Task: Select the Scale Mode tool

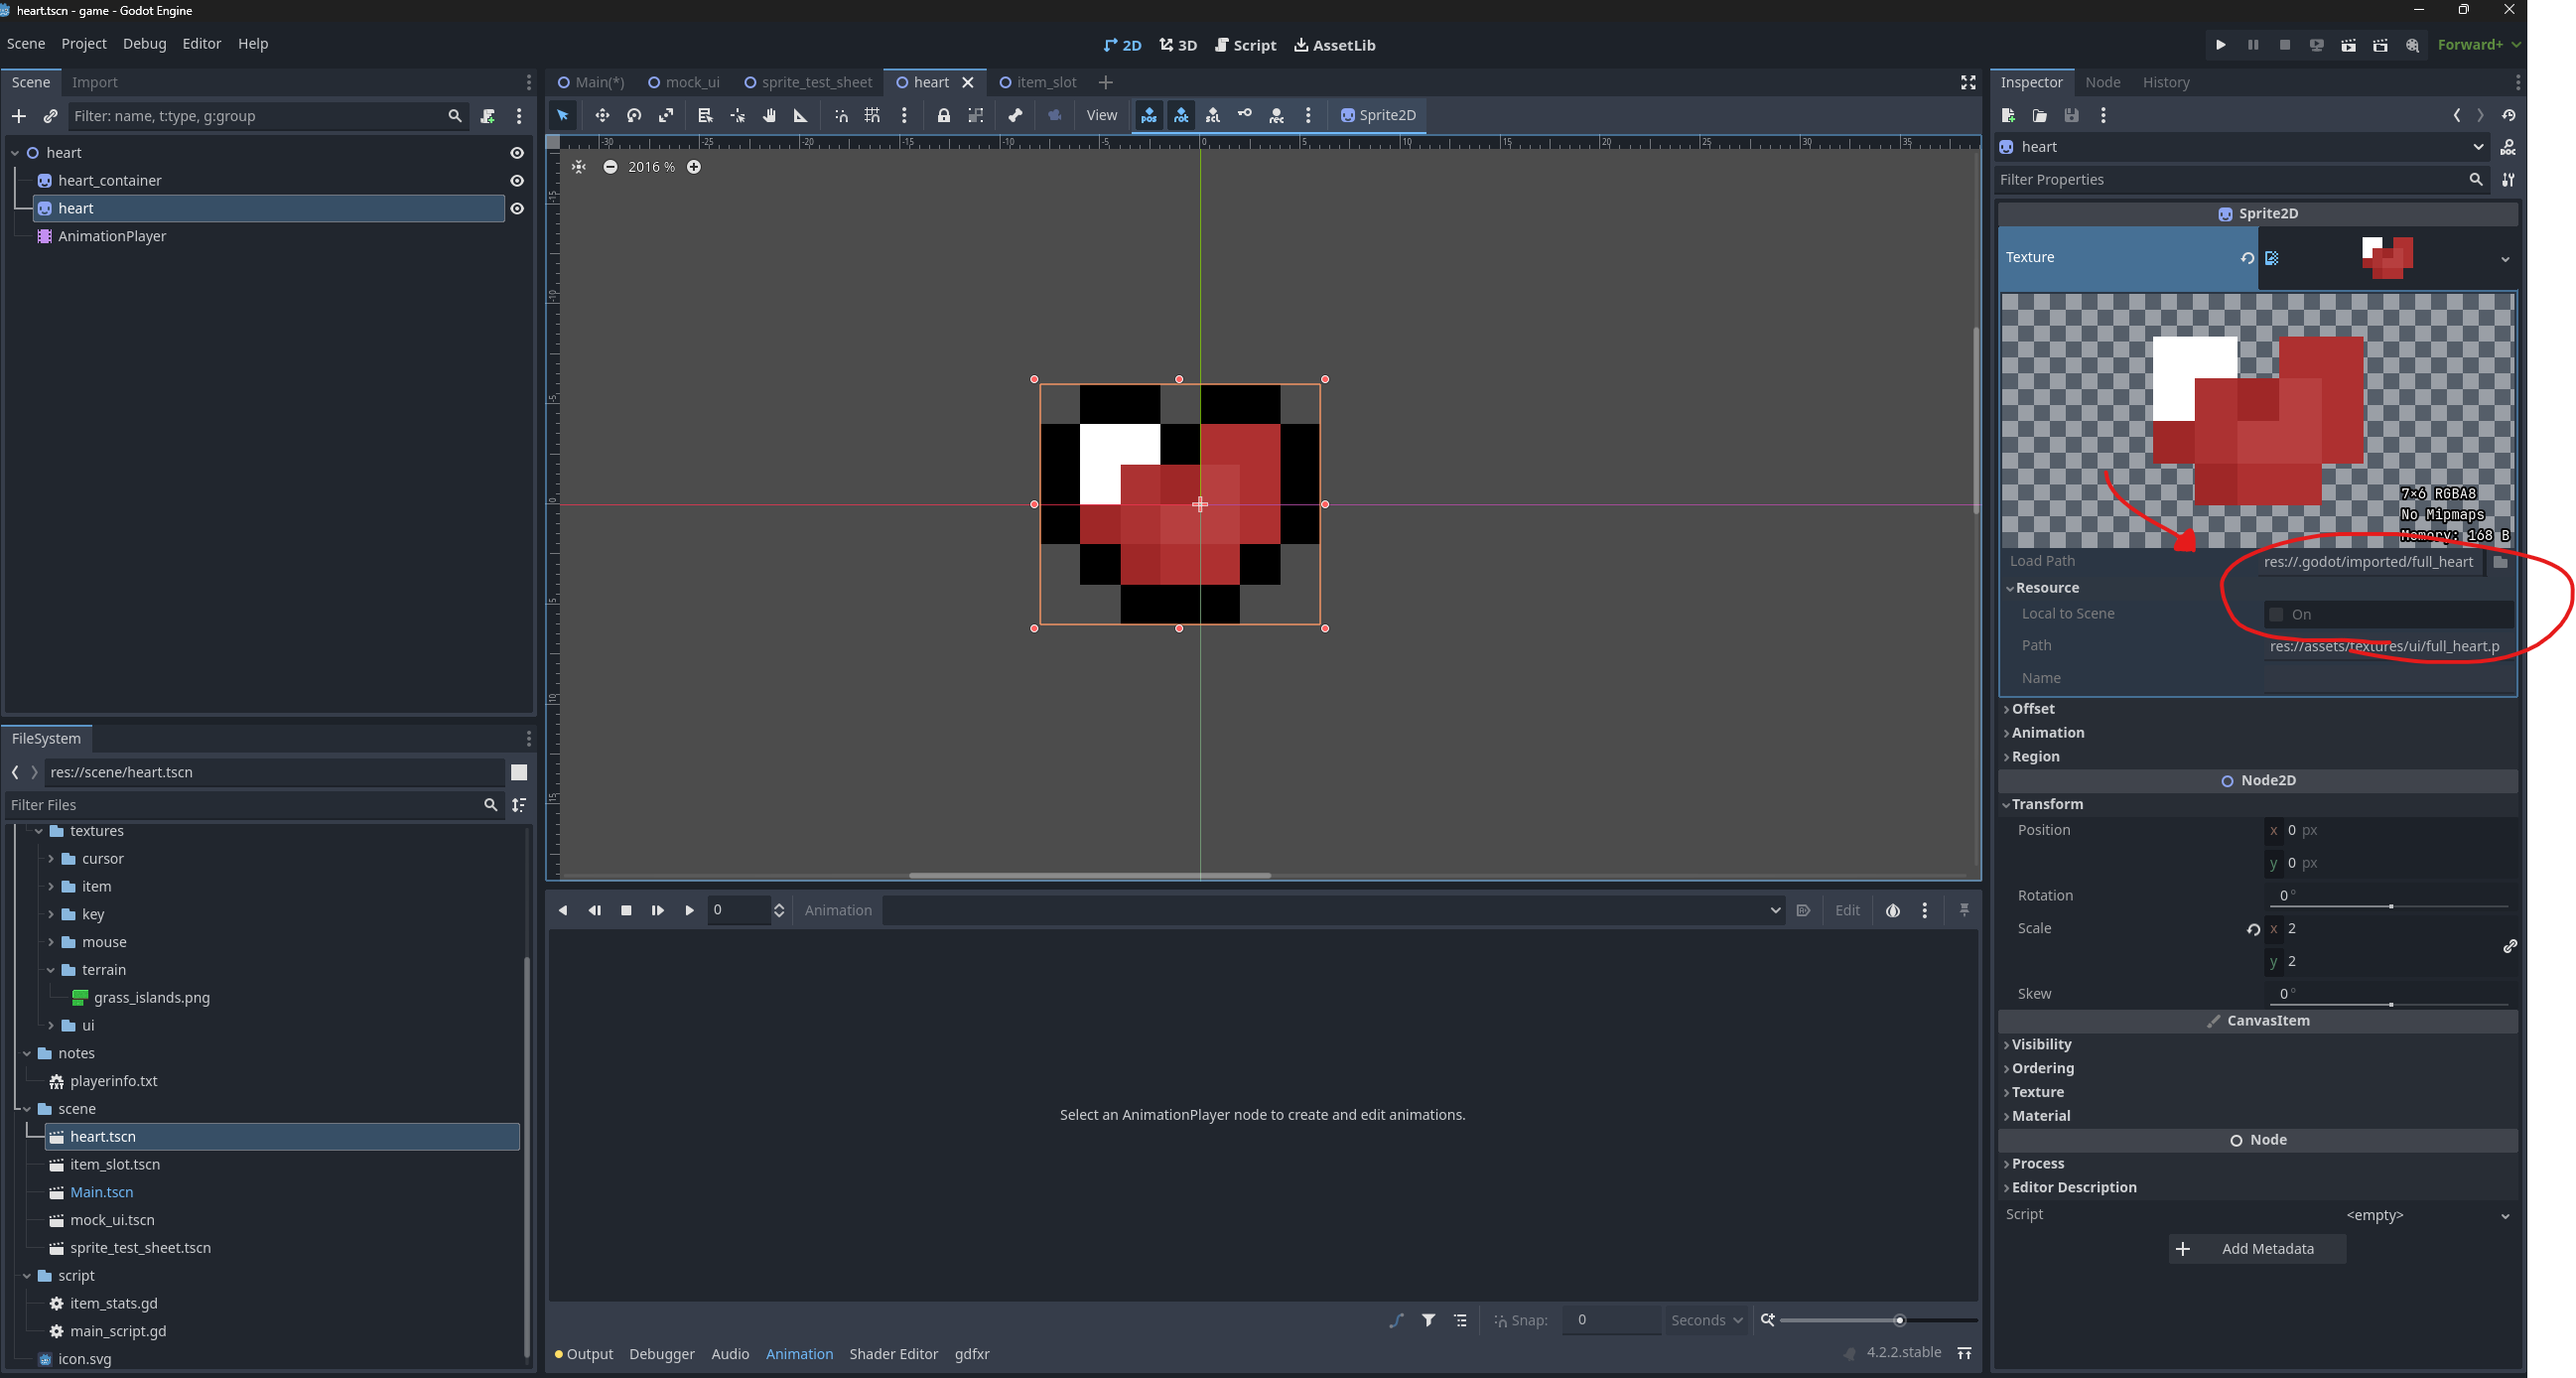Action: click(x=666, y=115)
